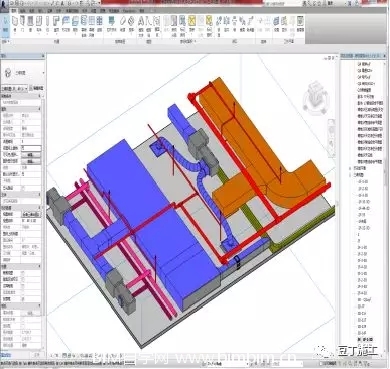Collapse the 3D views node in Project Browser

coord(350,175)
